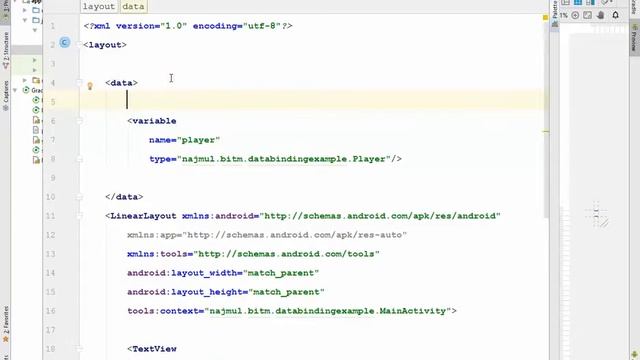Click the opening <data> tag
This screenshot has height=360, width=640.
click(x=122, y=83)
